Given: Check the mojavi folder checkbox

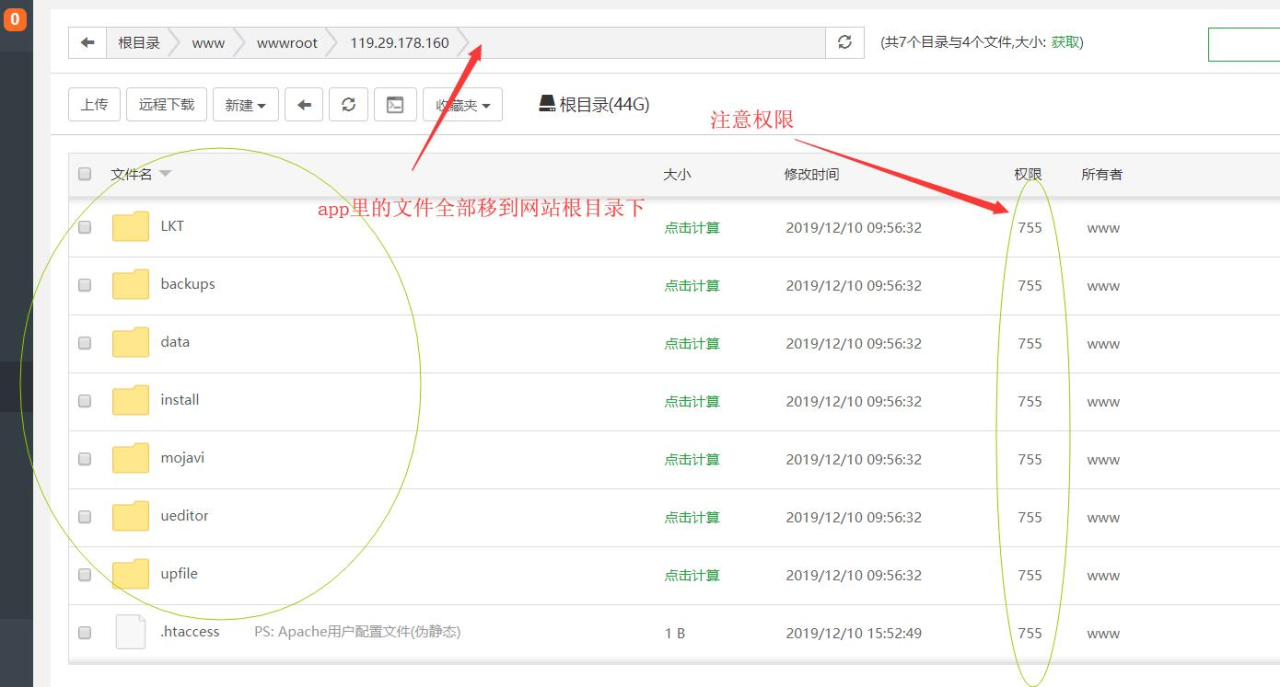Looking at the screenshot, I should click(84, 459).
